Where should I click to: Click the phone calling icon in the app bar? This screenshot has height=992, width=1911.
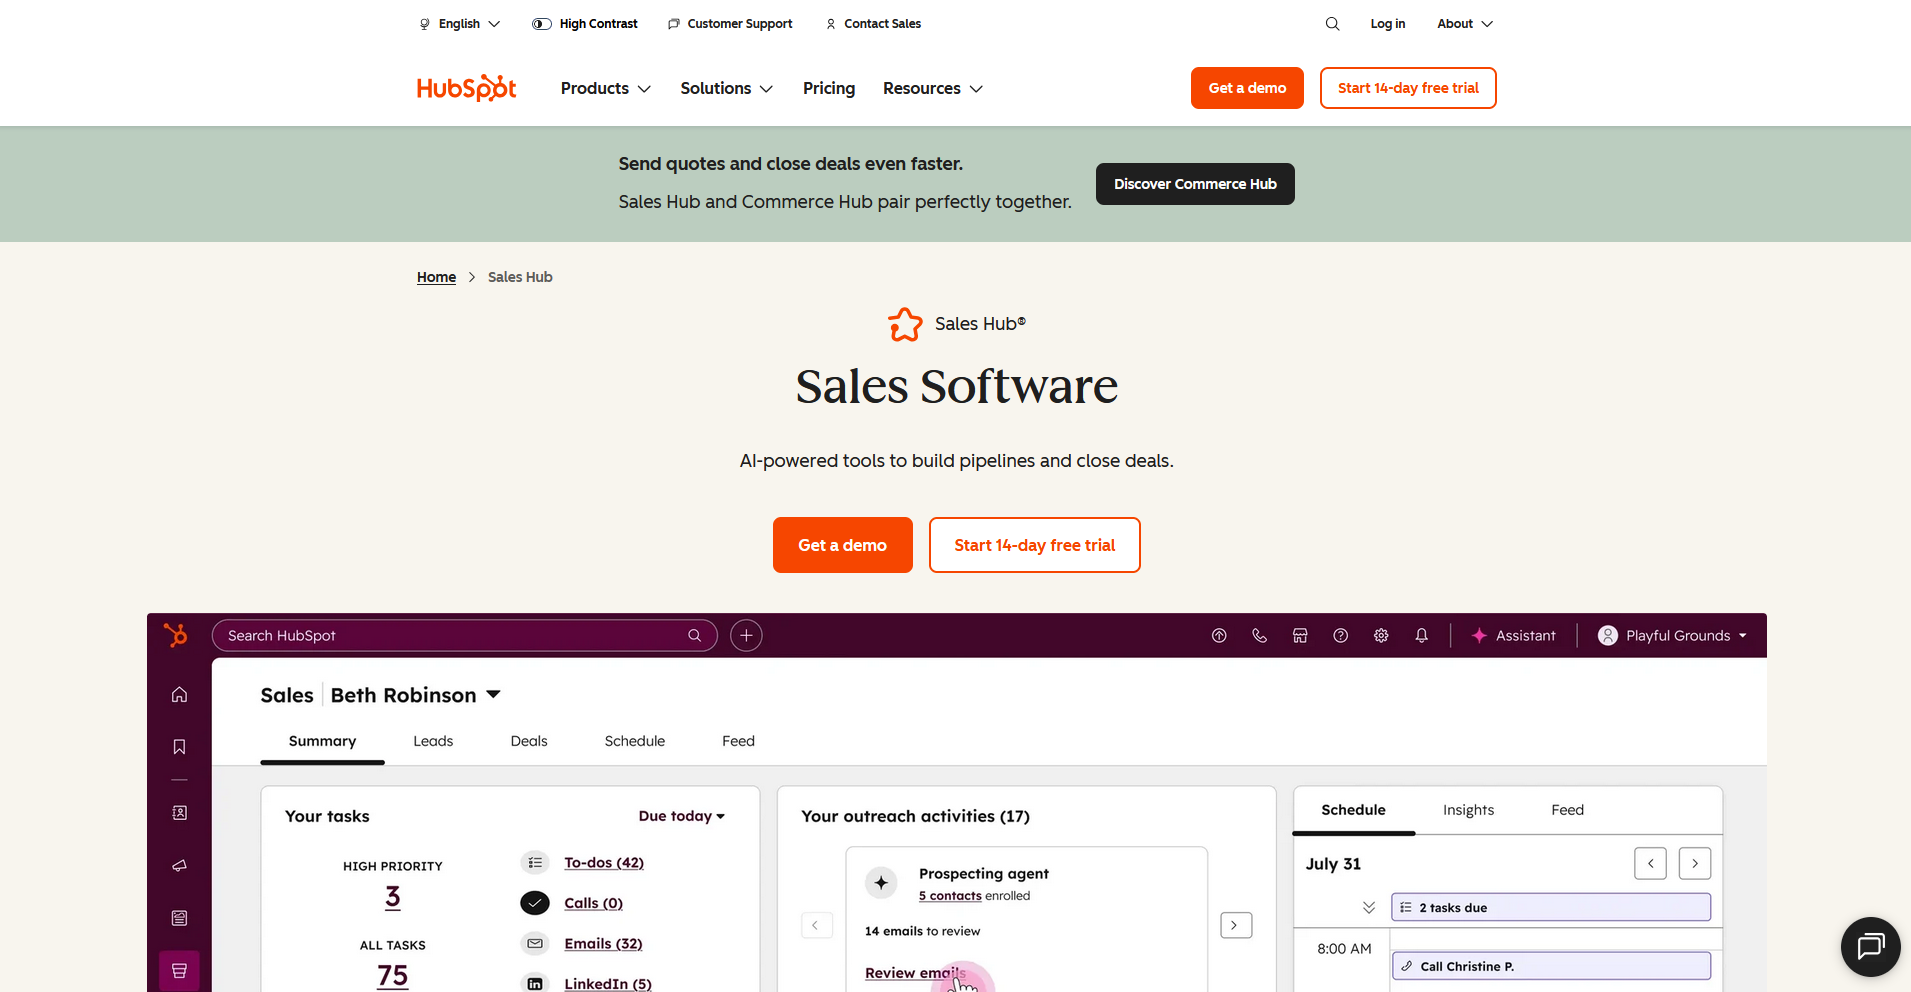click(x=1259, y=635)
